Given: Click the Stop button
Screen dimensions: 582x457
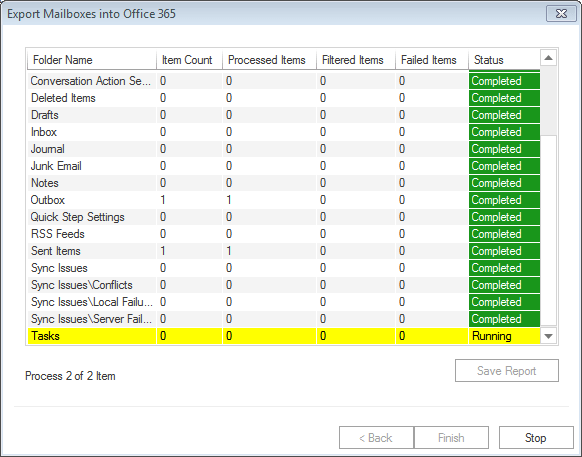Looking at the screenshot, I should point(536,438).
